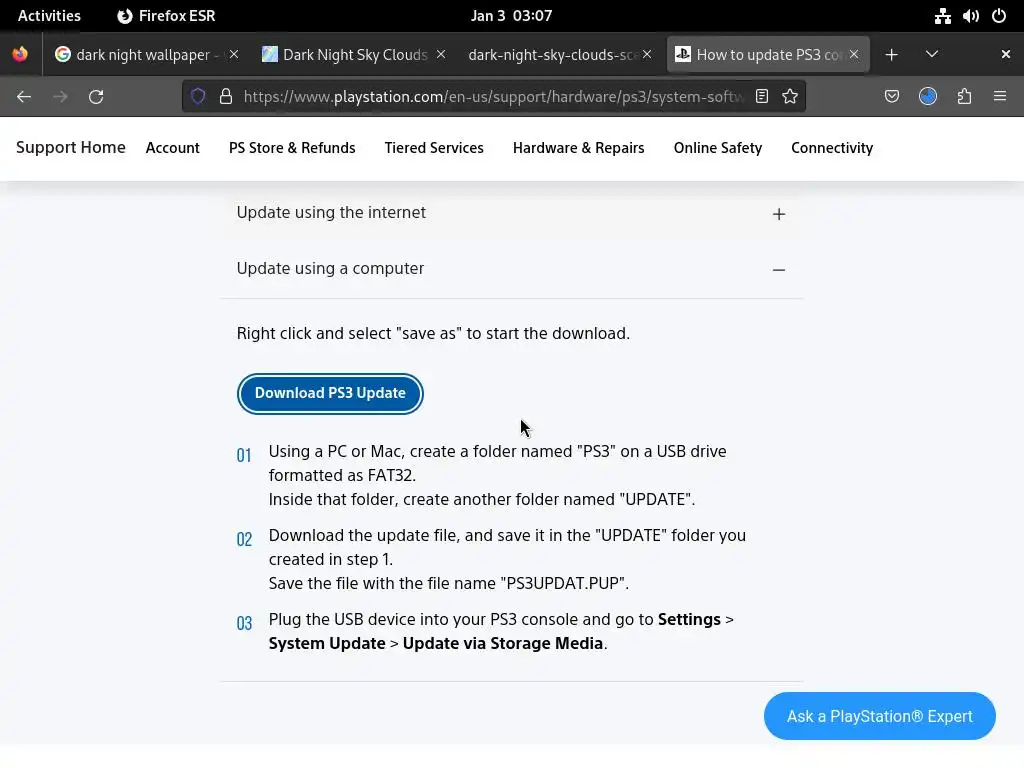Screen dimensions: 1024x768
Task: Open the 'Hardware & Repairs' menu item
Action: [x=578, y=148]
